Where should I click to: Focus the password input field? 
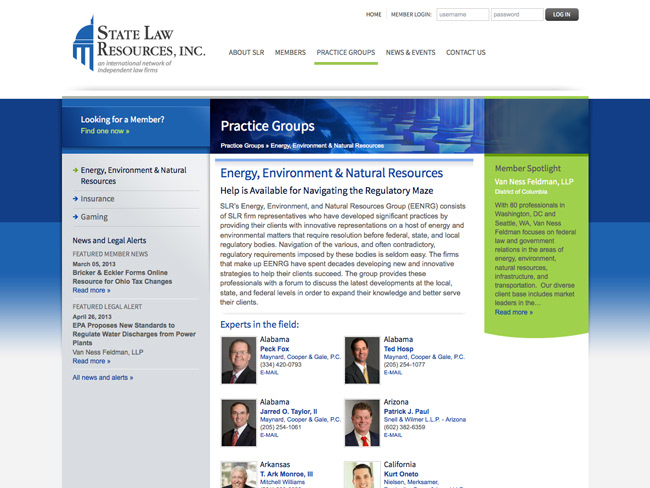(517, 15)
